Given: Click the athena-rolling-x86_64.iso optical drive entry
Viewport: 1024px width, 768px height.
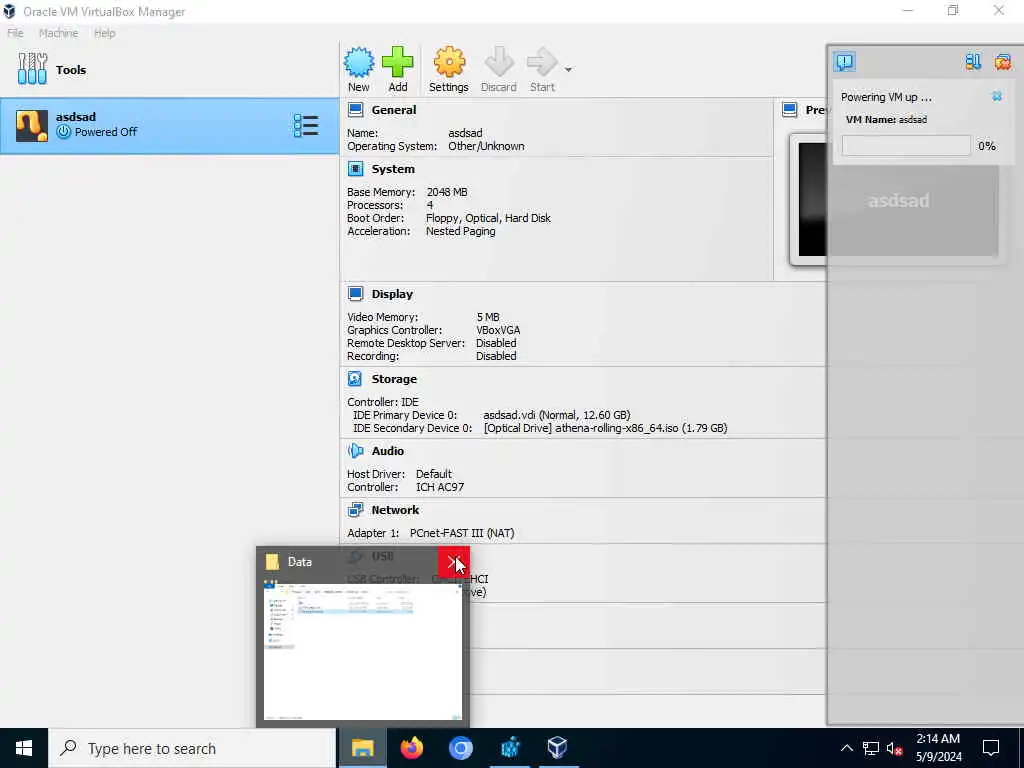Looking at the screenshot, I should [605, 428].
